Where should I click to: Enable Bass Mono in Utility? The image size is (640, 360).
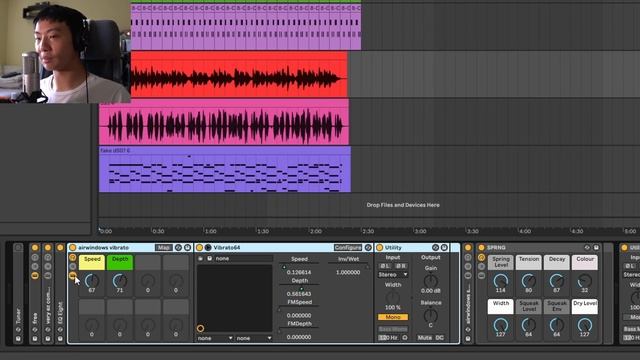pyautogui.click(x=393, y=329)
